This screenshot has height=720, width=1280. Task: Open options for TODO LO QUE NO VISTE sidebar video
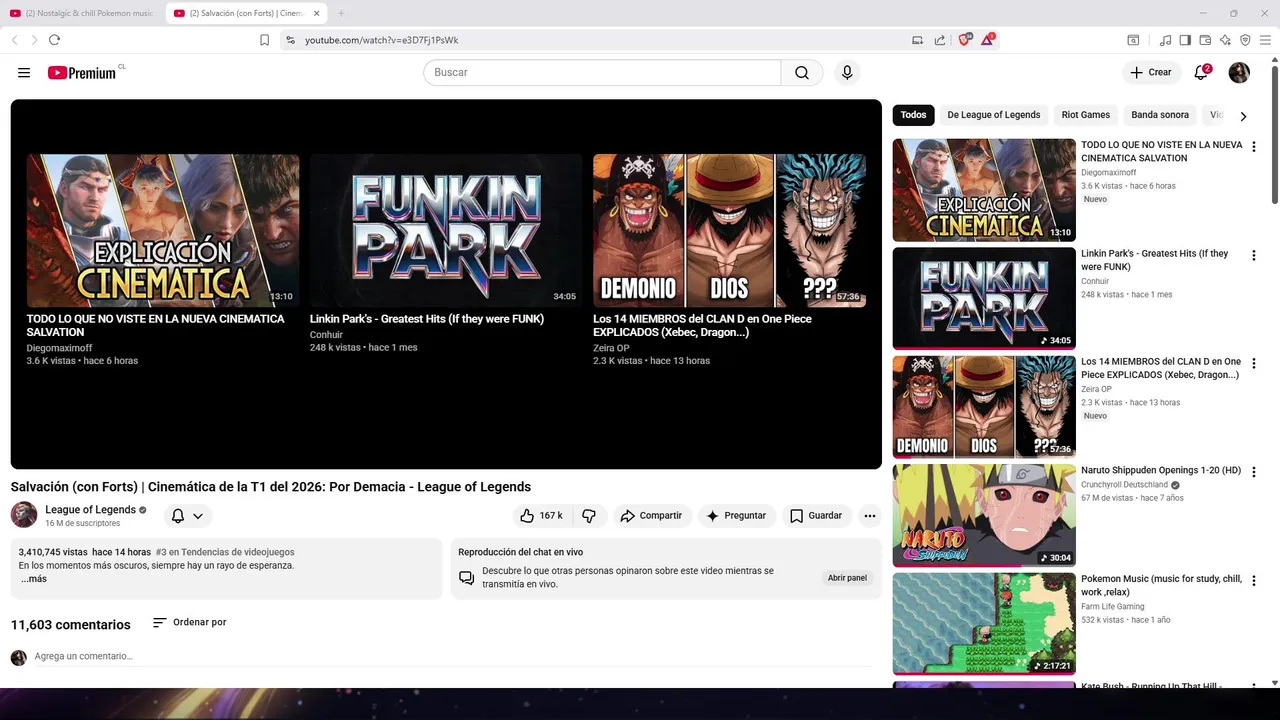point(1254,147)
